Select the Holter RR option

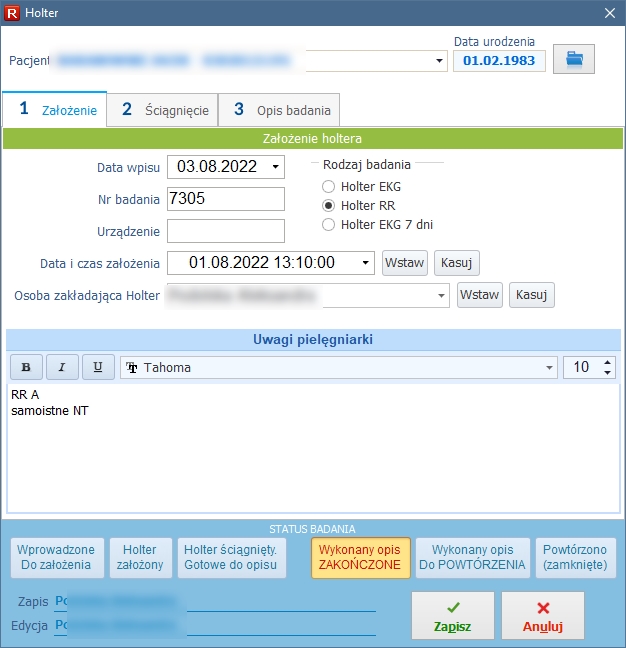[x=329, y=205]
